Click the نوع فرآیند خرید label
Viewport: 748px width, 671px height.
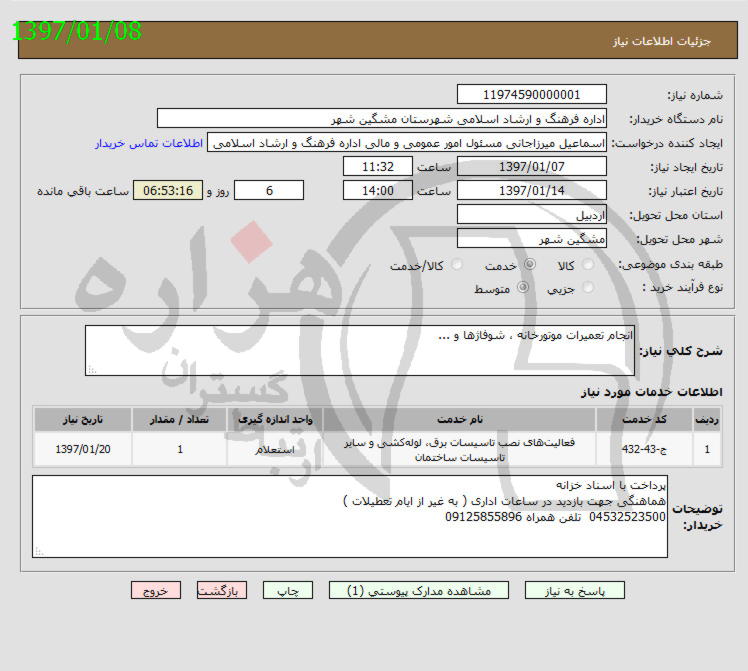(x=682, y=288)
